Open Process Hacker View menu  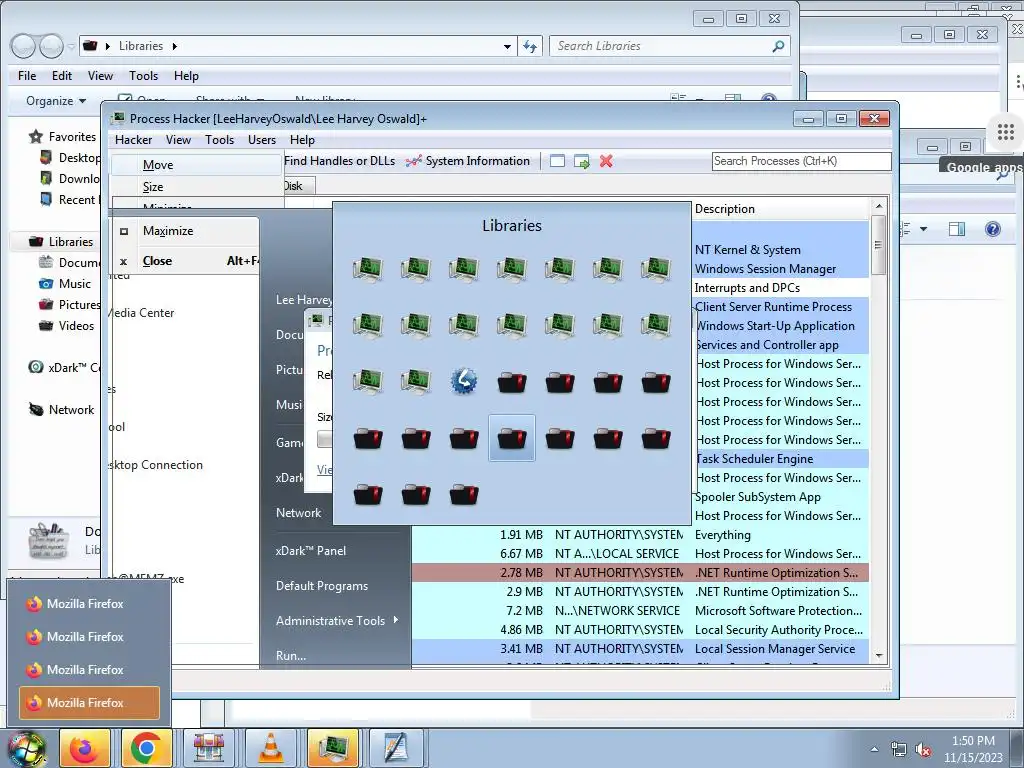click(x=178, y=140)
